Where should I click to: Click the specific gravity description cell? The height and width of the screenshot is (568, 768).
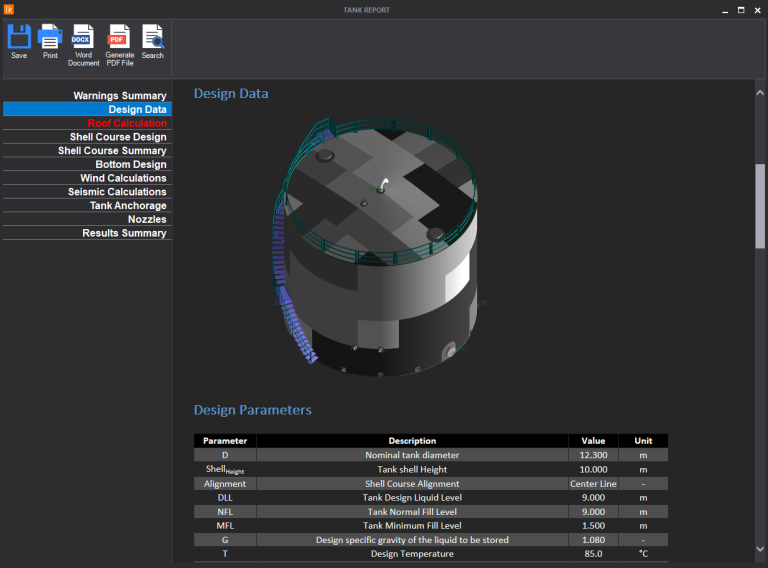[x=412, y=540]
